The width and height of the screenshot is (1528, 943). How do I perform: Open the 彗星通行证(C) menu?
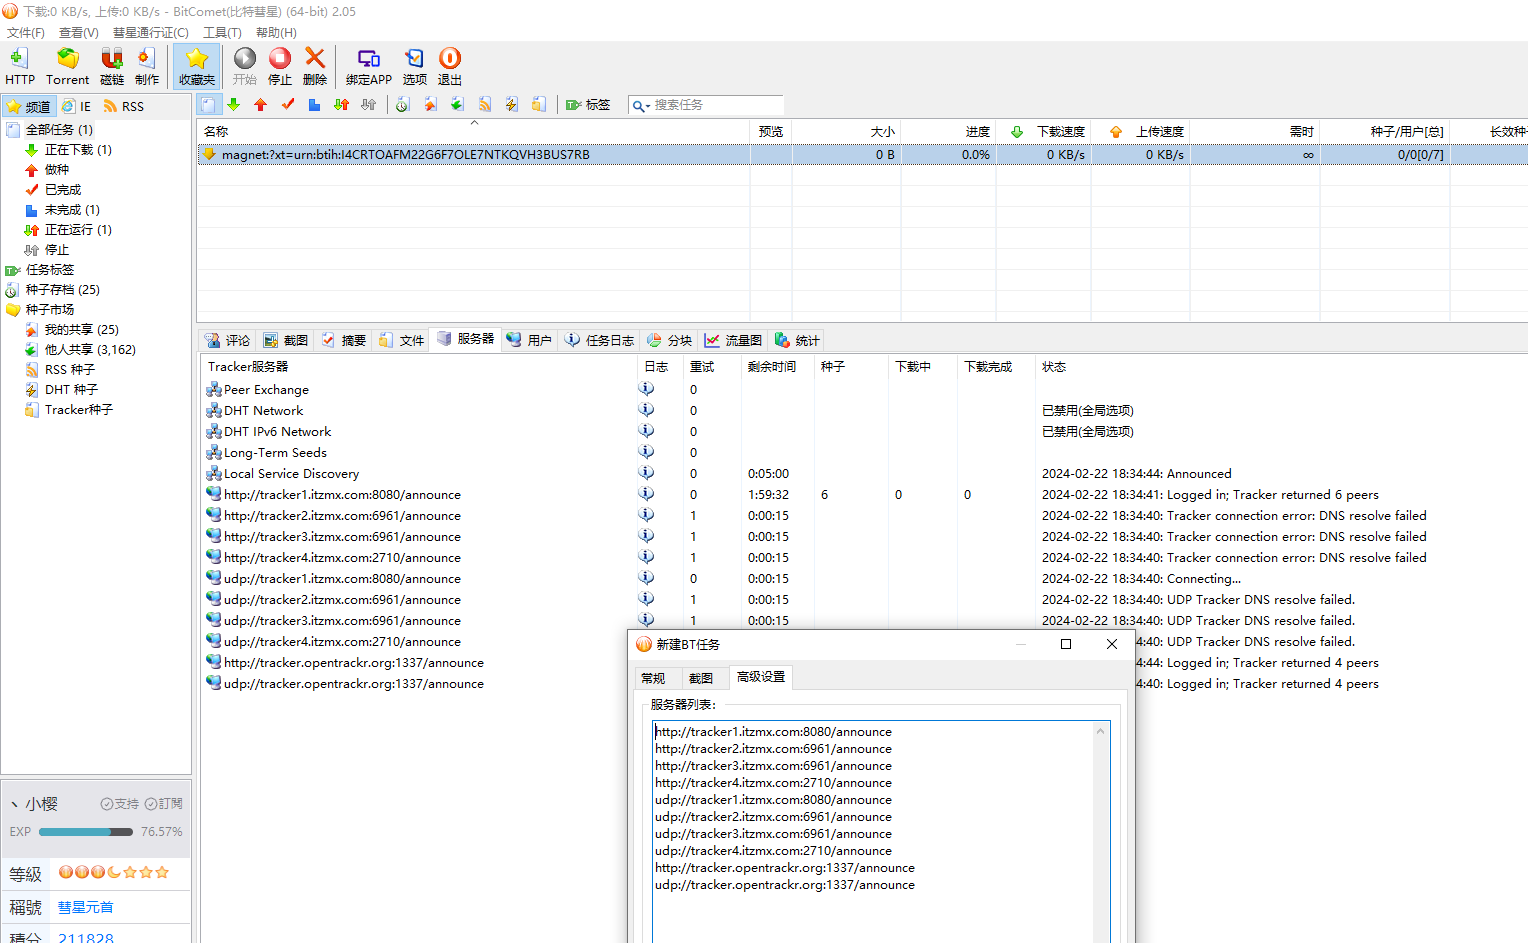pos(151,32)
